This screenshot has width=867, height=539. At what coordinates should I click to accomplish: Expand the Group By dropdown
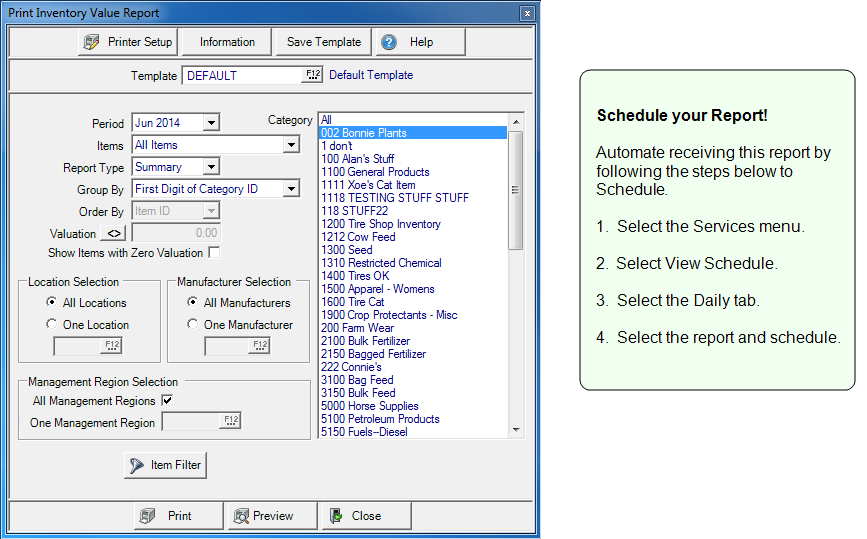290,189
